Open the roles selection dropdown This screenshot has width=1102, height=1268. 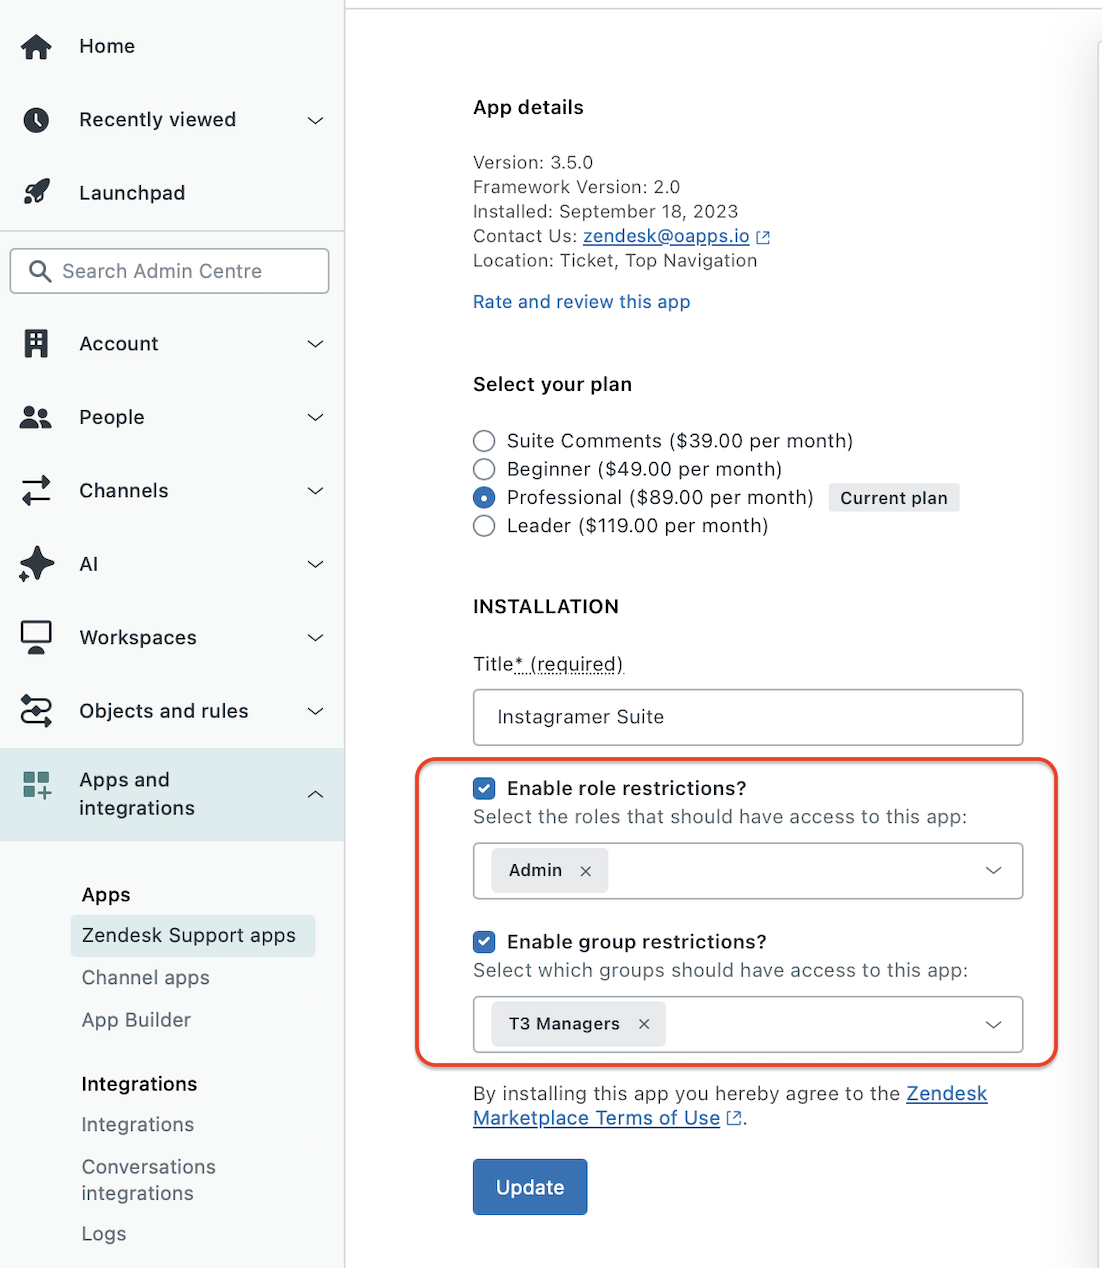pyautogui.click(x=993, y=870)
